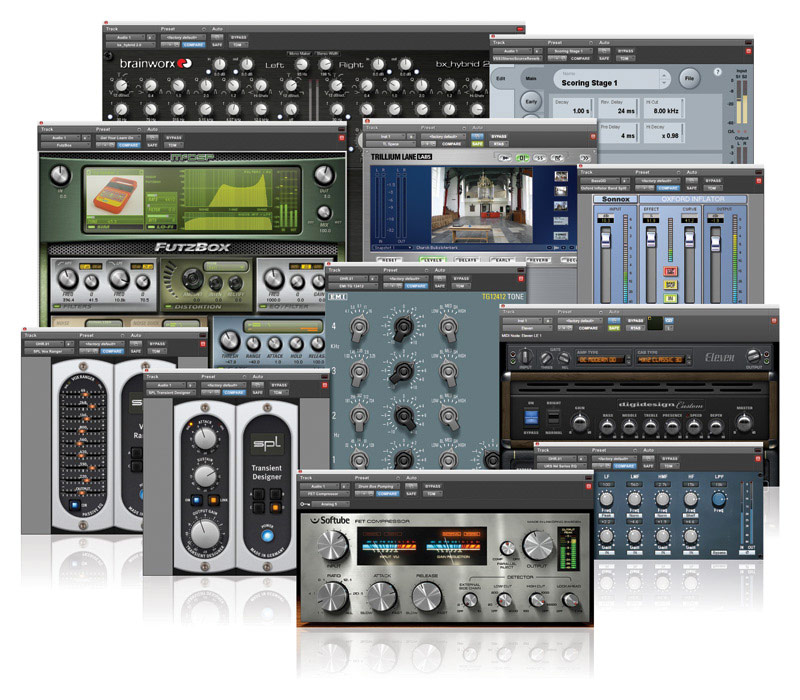The image size is (800, 700).
Task: Open the Cab Type dropdown in Eleven
Action: (x=662, y=360)
